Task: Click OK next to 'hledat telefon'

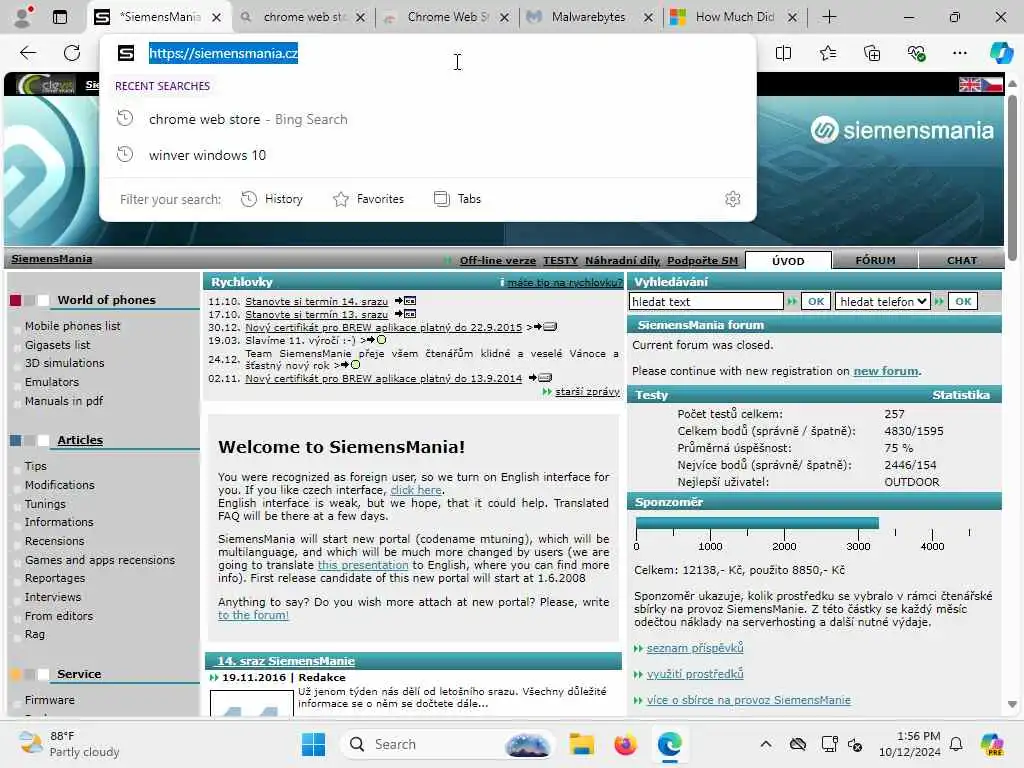Action: coord(963,302)
